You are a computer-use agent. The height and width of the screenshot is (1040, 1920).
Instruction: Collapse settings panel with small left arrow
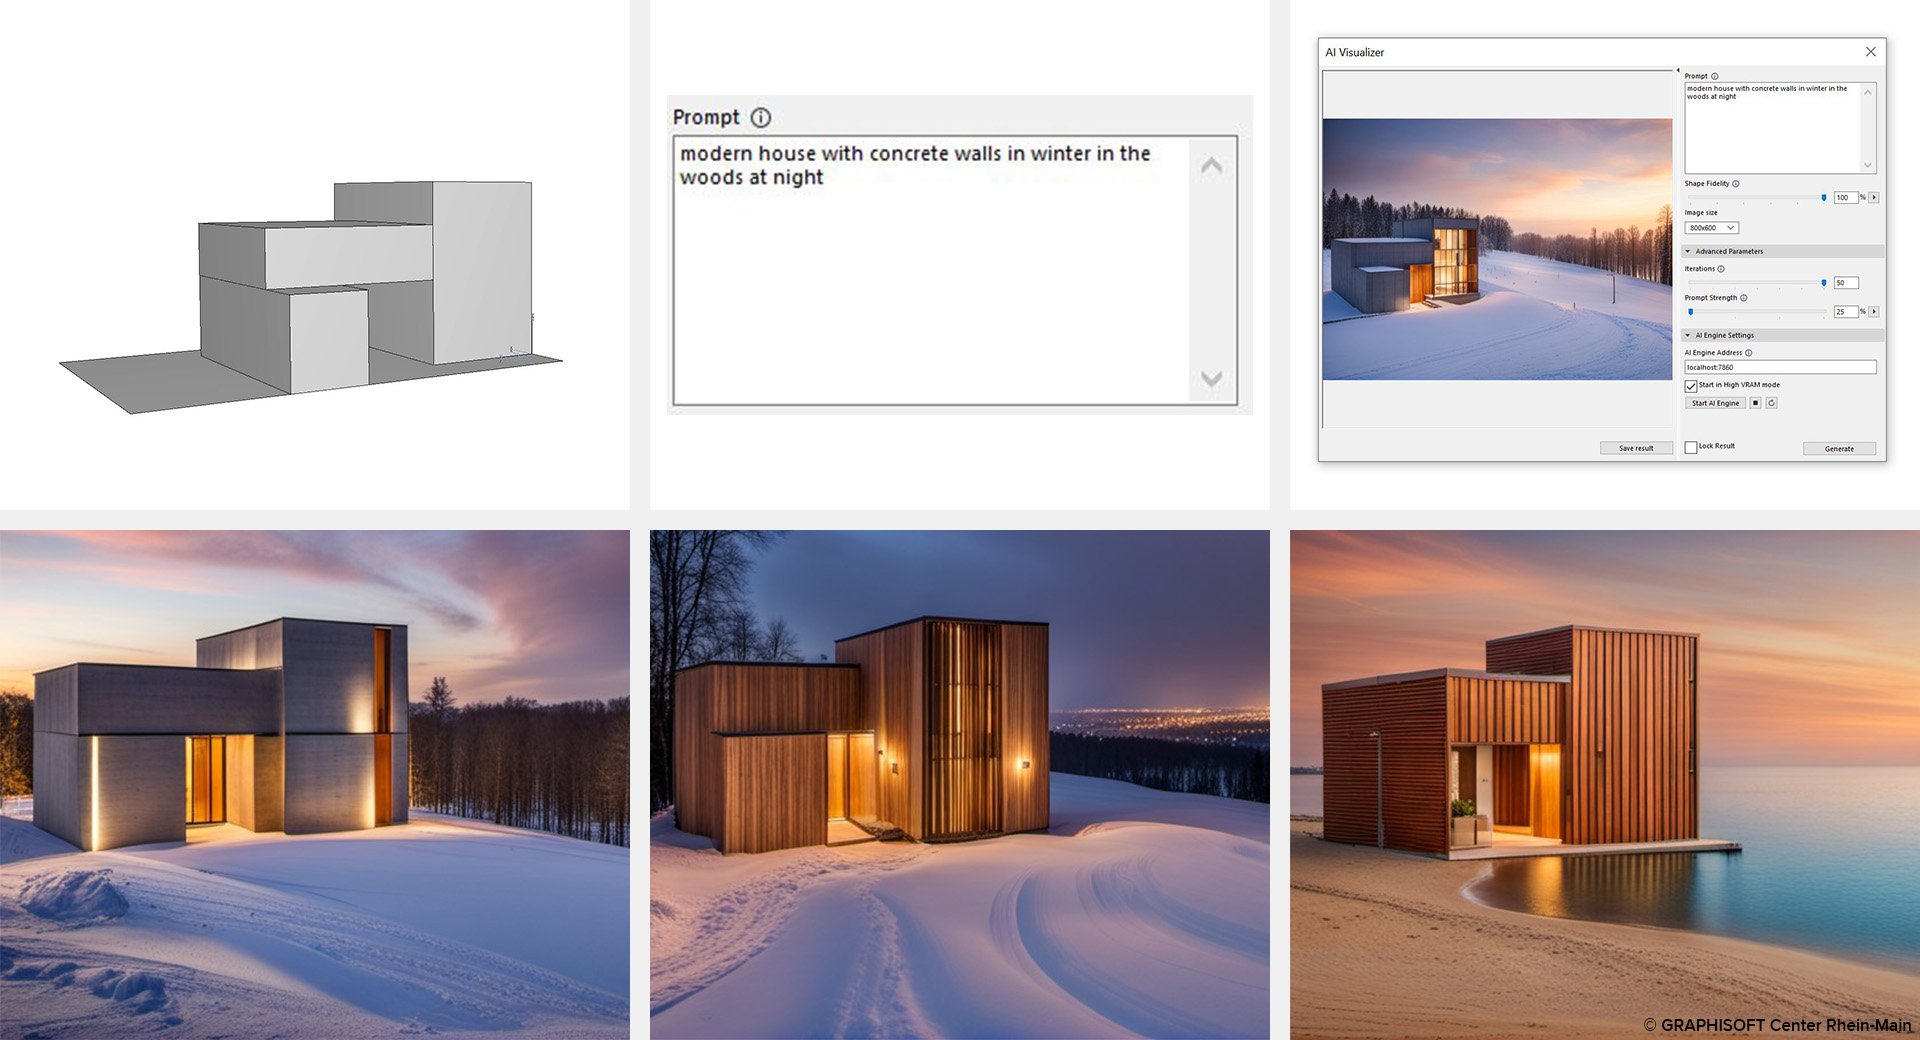pos(1678,71)
